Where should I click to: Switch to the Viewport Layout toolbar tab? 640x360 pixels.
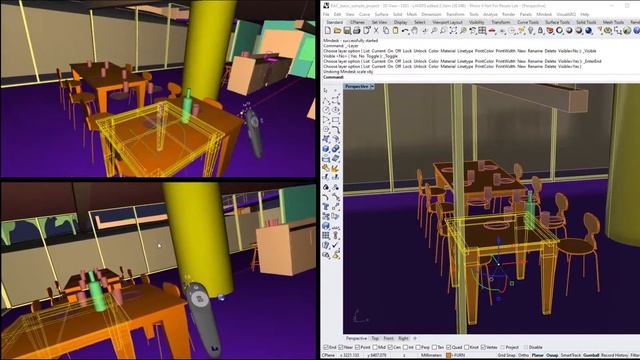pos(447,22)
